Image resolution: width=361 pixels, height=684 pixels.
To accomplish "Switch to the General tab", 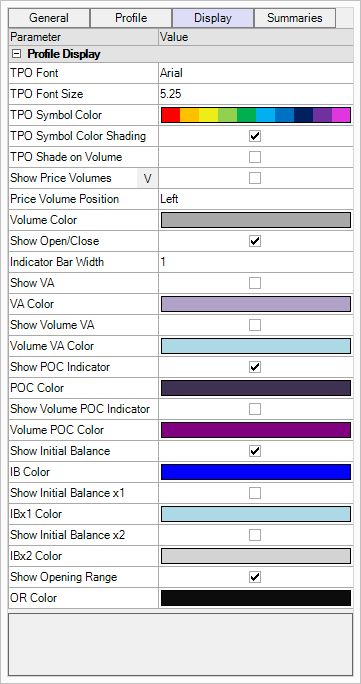I will click(x=49, y=18).
